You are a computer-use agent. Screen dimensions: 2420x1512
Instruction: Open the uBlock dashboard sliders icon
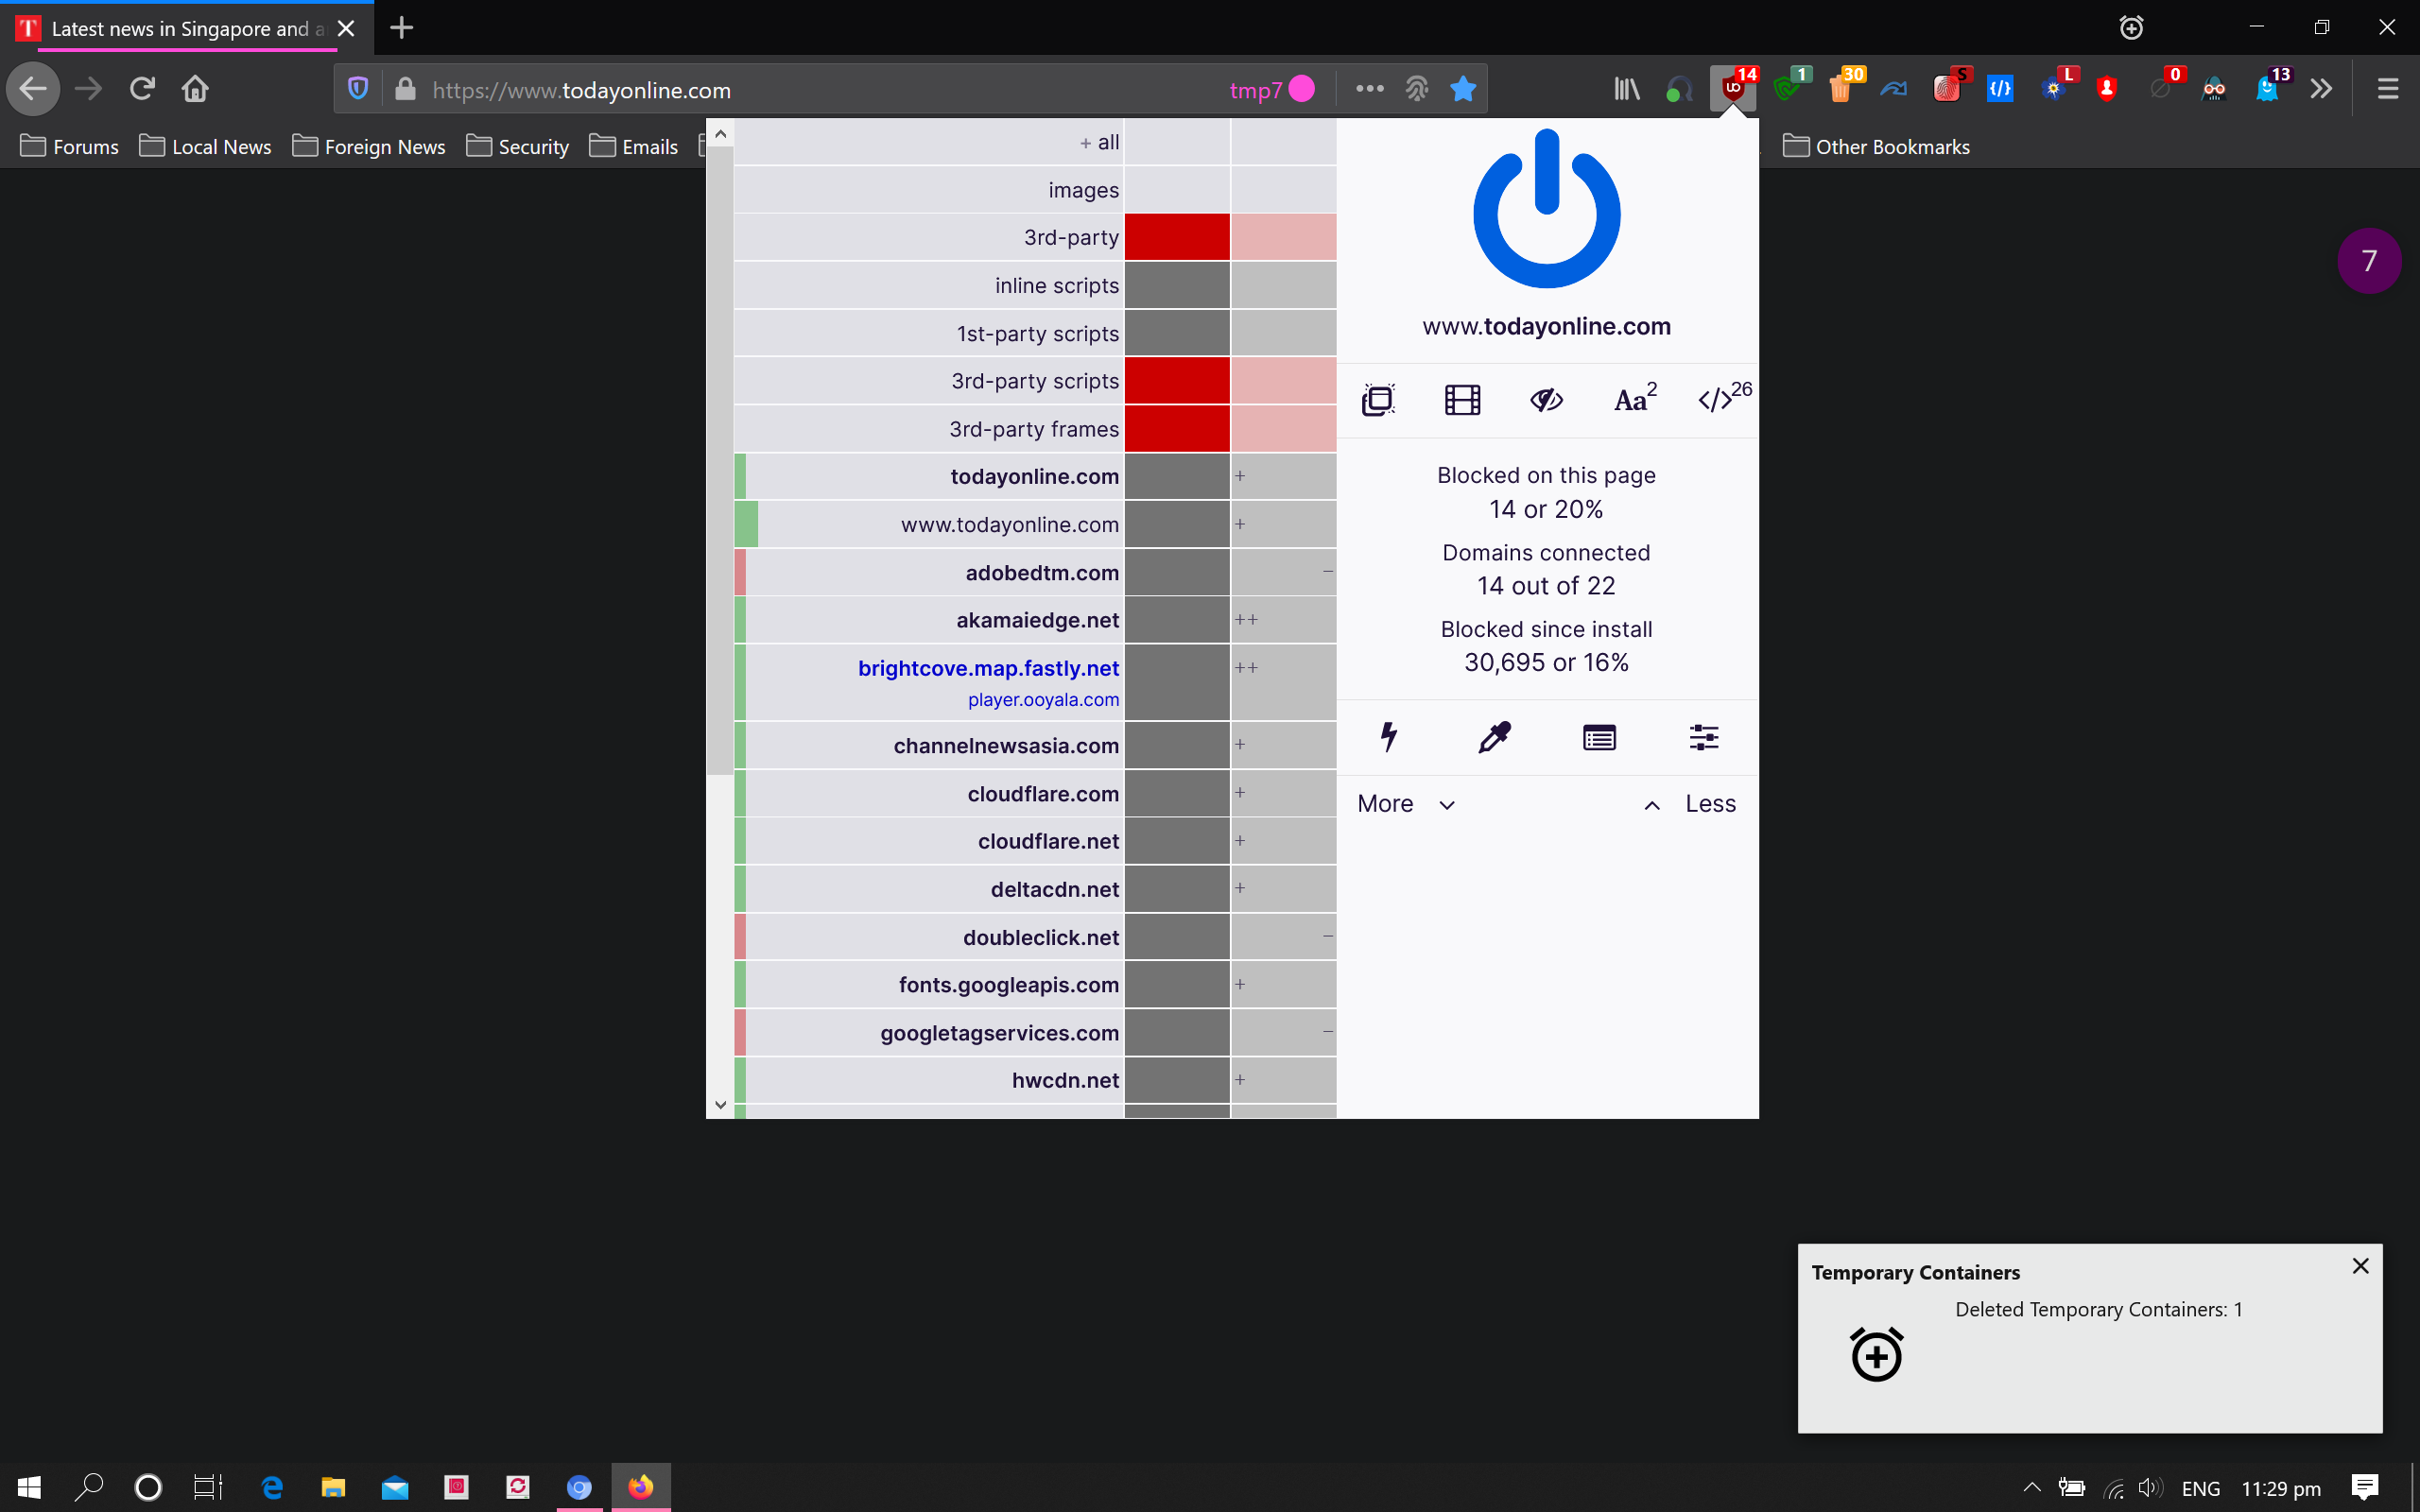point(1703,738)
